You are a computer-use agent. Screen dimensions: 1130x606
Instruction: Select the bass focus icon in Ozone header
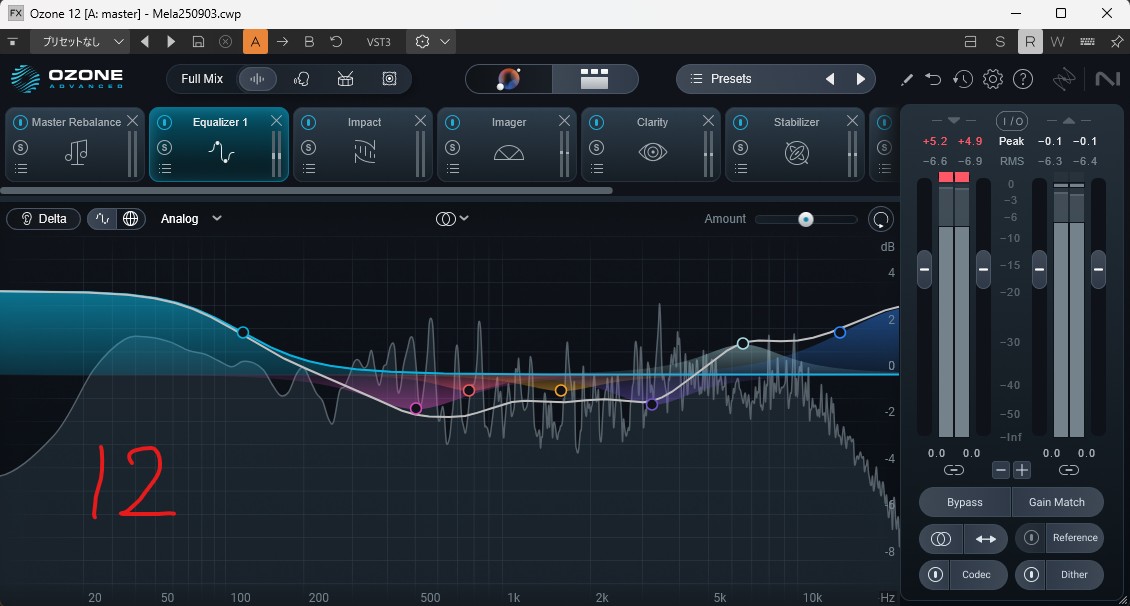(x=389, y=79)
